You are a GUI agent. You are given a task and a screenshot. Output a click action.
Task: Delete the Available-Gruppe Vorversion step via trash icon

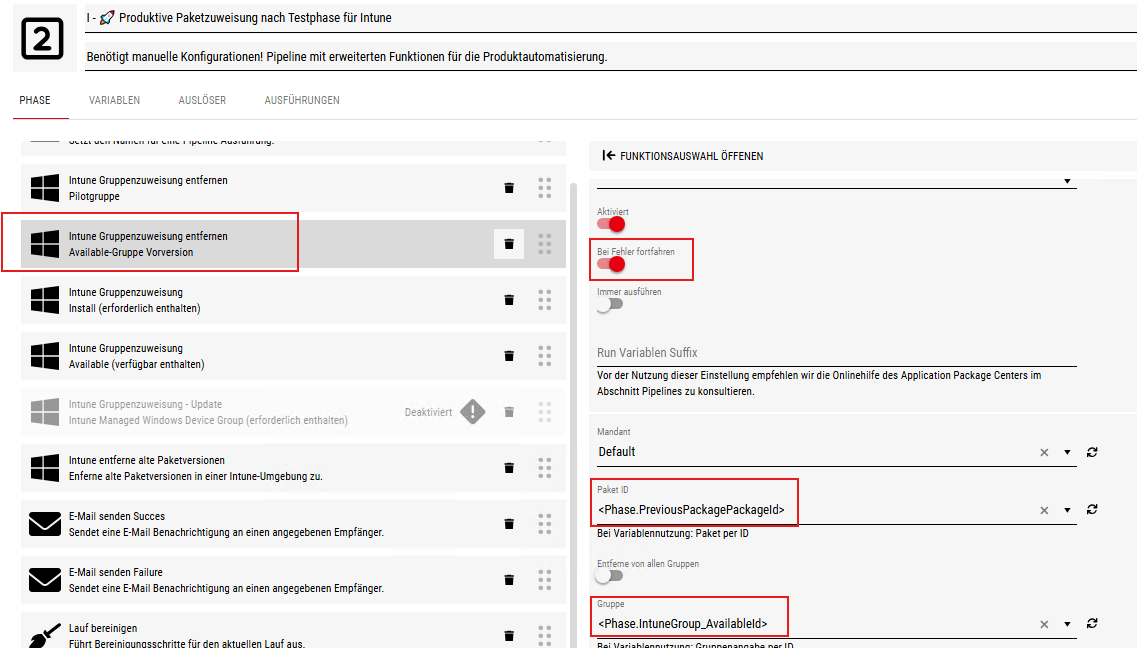click(509, 244)
